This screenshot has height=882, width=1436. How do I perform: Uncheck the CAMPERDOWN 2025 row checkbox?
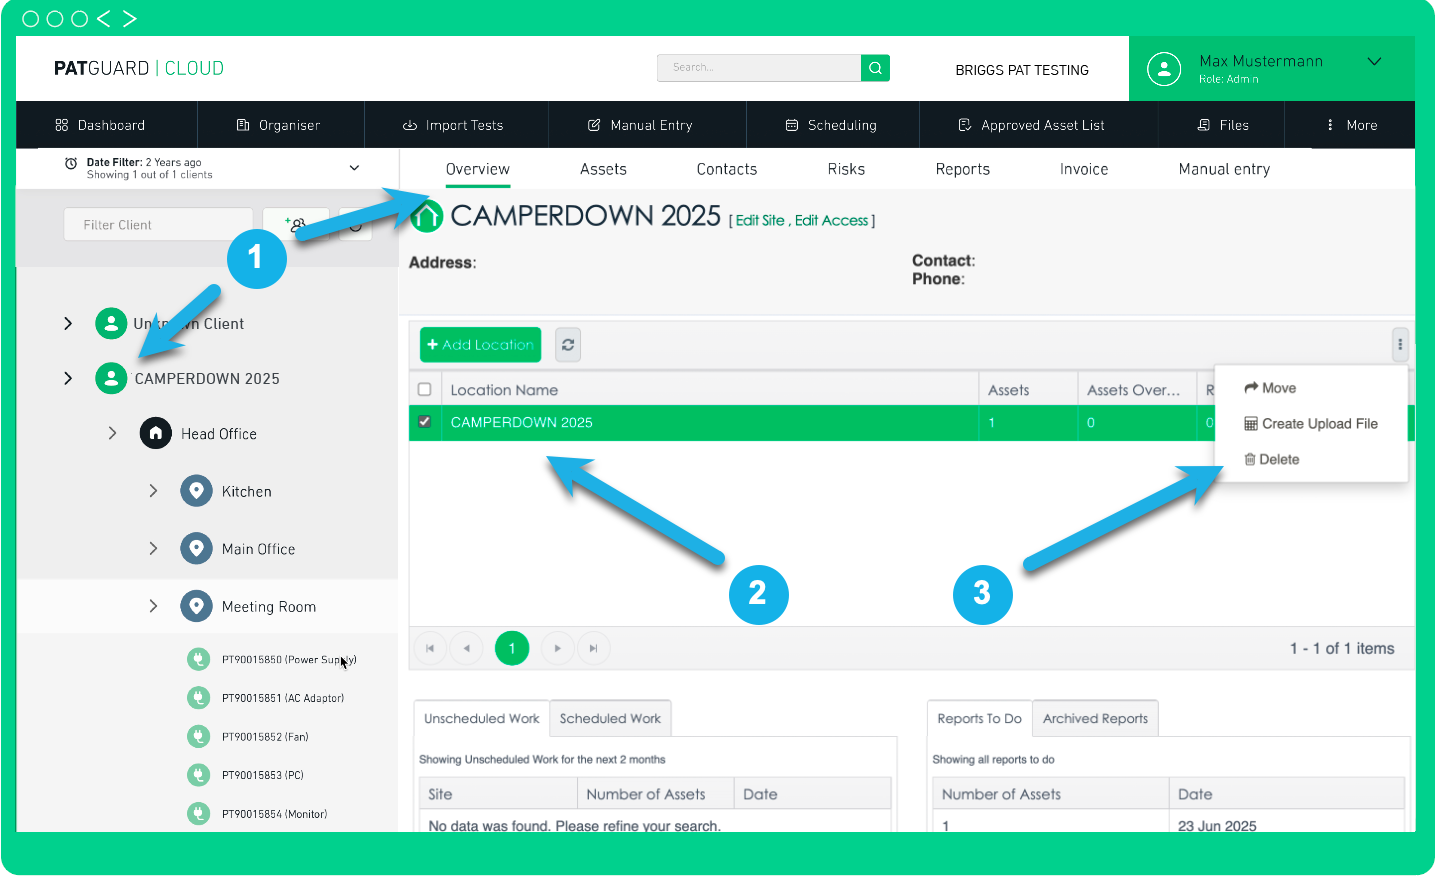tap(424, 421)
